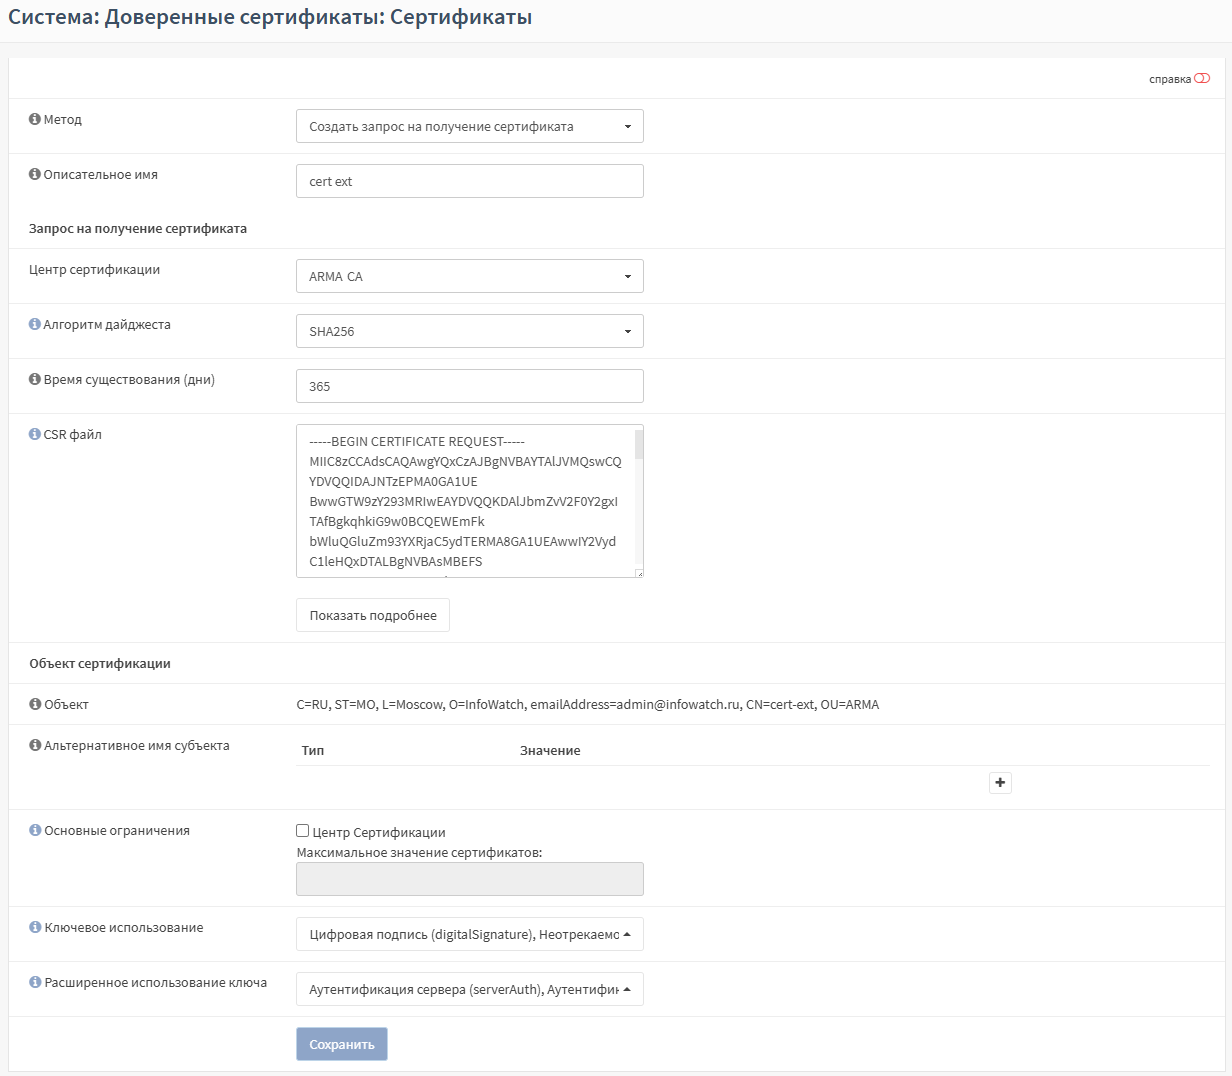
Task: Expand Ключевое использование multi-select list
Action: (x=469, y=935)
